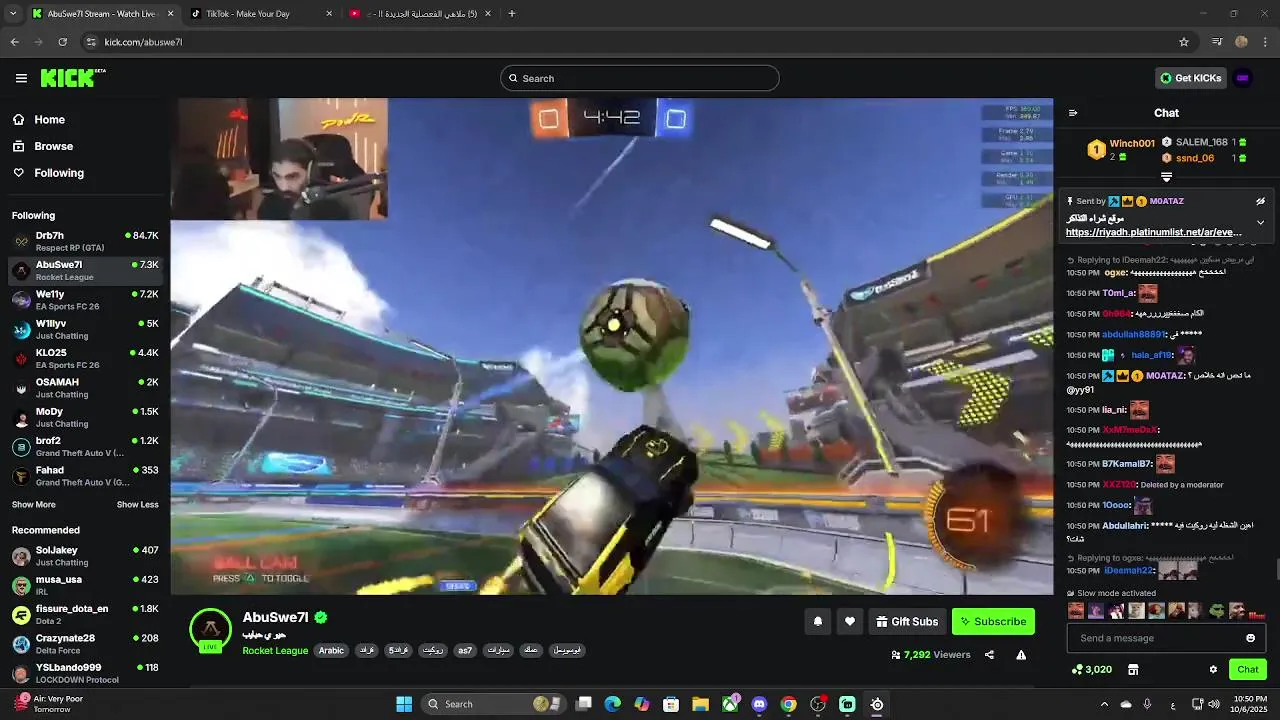The image size is (1280, 720).
Task: Click the Gift Subs button
Action: coord(907,621)
